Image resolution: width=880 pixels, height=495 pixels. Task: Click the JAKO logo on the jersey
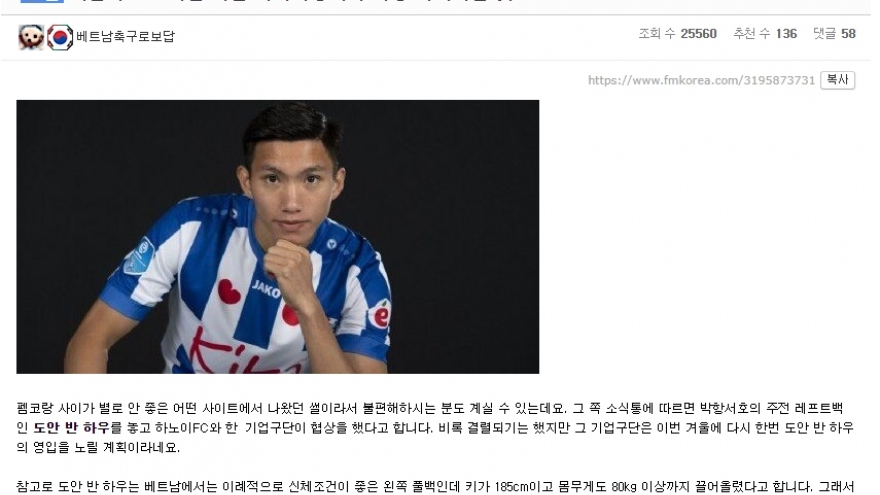266,290
